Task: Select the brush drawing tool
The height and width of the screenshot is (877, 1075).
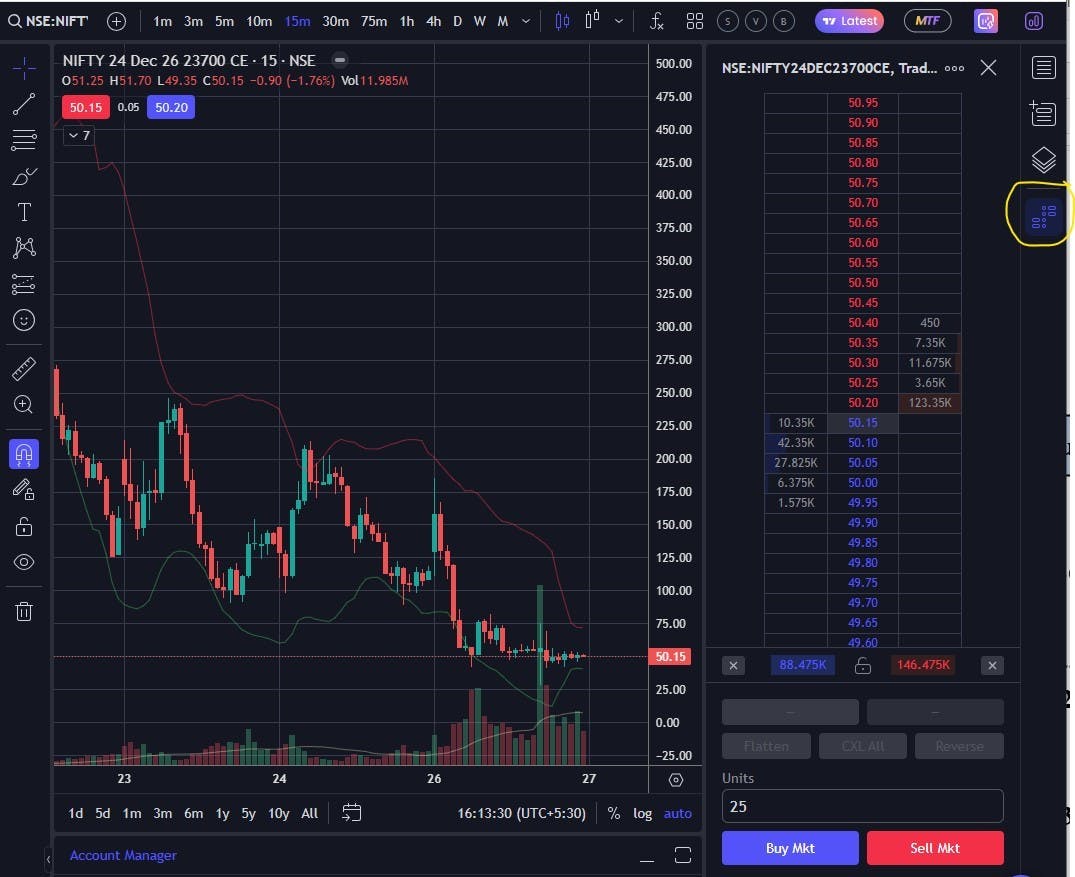Action: point(24,176)
